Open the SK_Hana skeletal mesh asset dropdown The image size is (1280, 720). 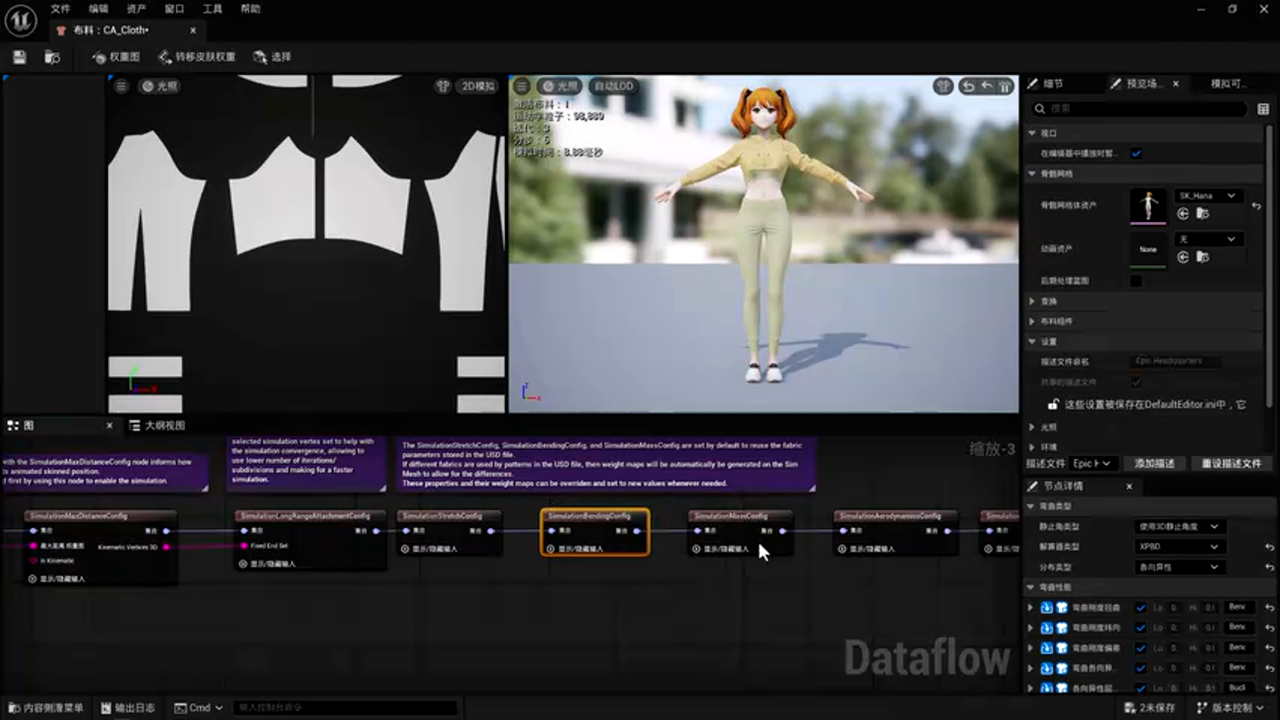1207,196
